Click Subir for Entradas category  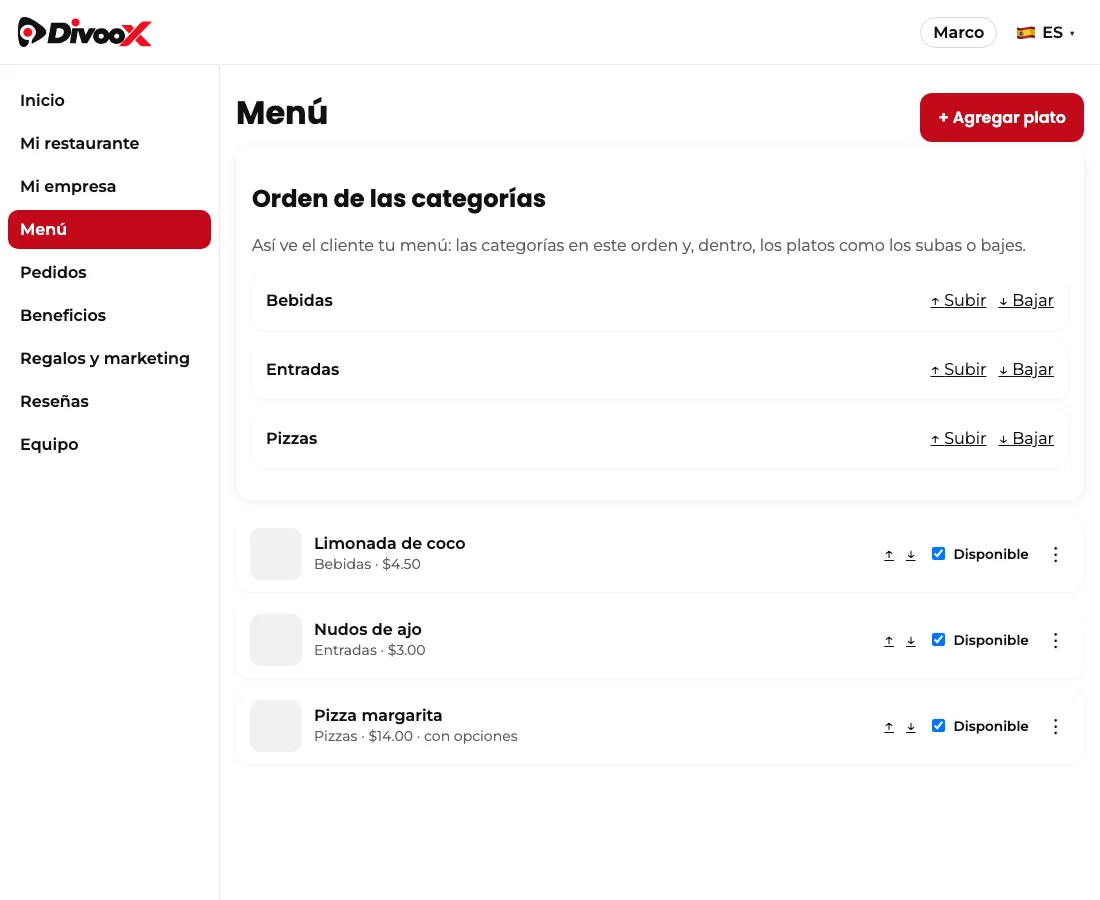958,369
